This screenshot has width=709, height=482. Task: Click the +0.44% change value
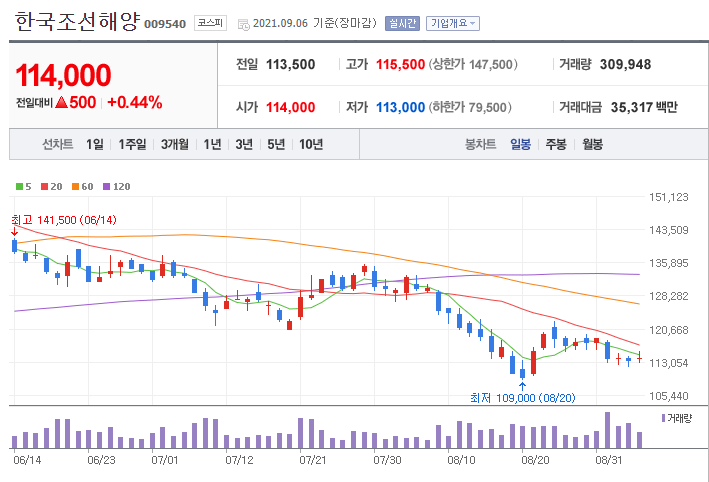click(x=135, y=103)
